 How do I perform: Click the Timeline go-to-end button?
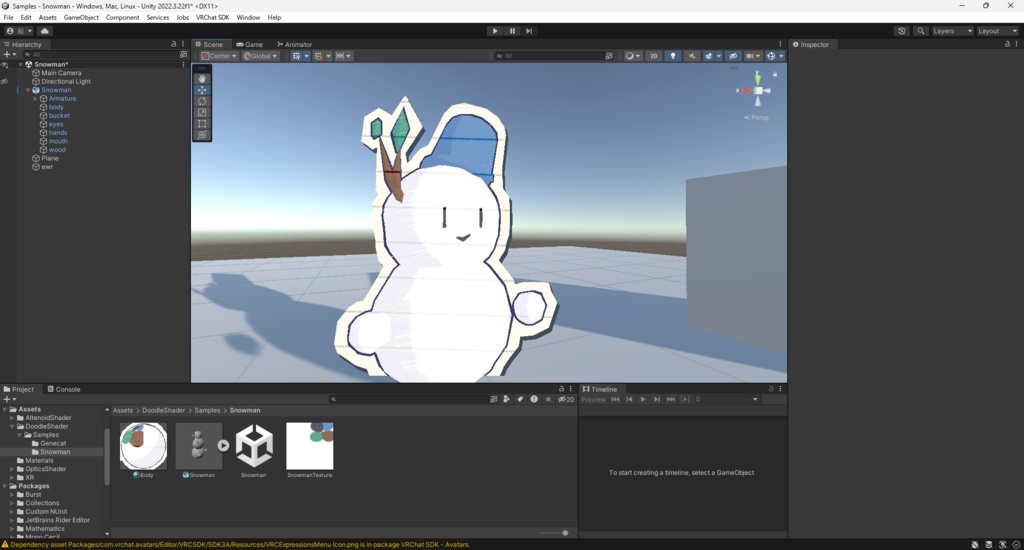(671, 399)
